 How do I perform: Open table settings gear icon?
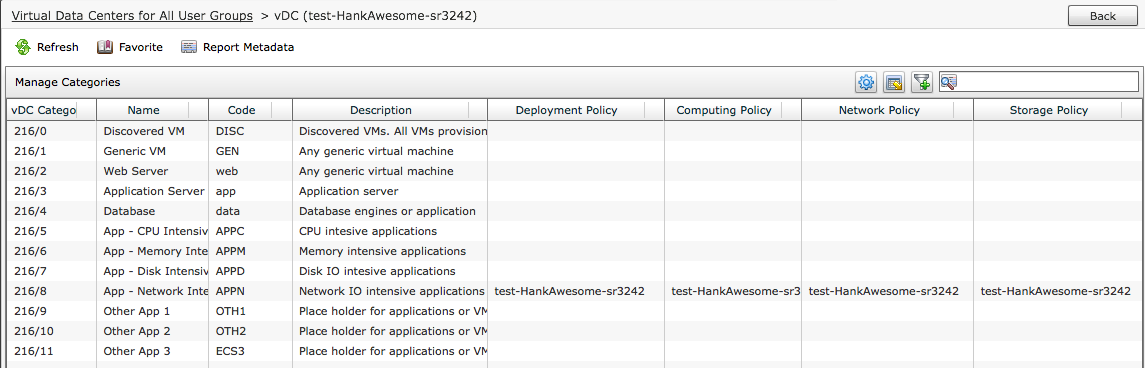click(866, 83)
